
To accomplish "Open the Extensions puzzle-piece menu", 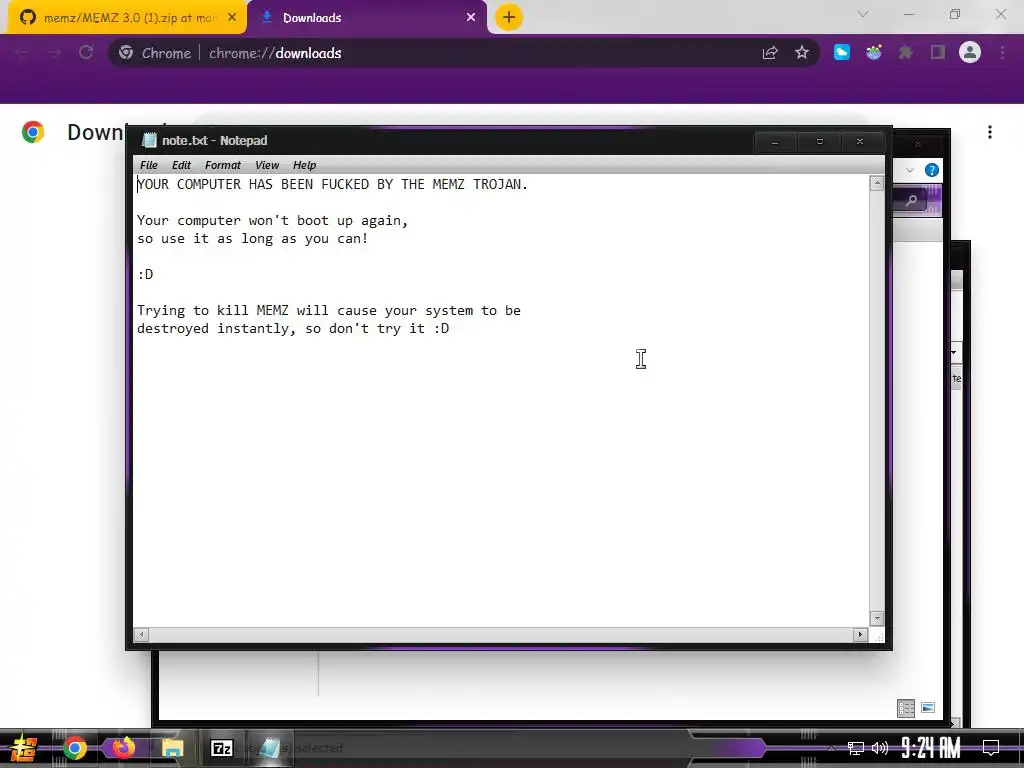I will [x=906, y=52].
